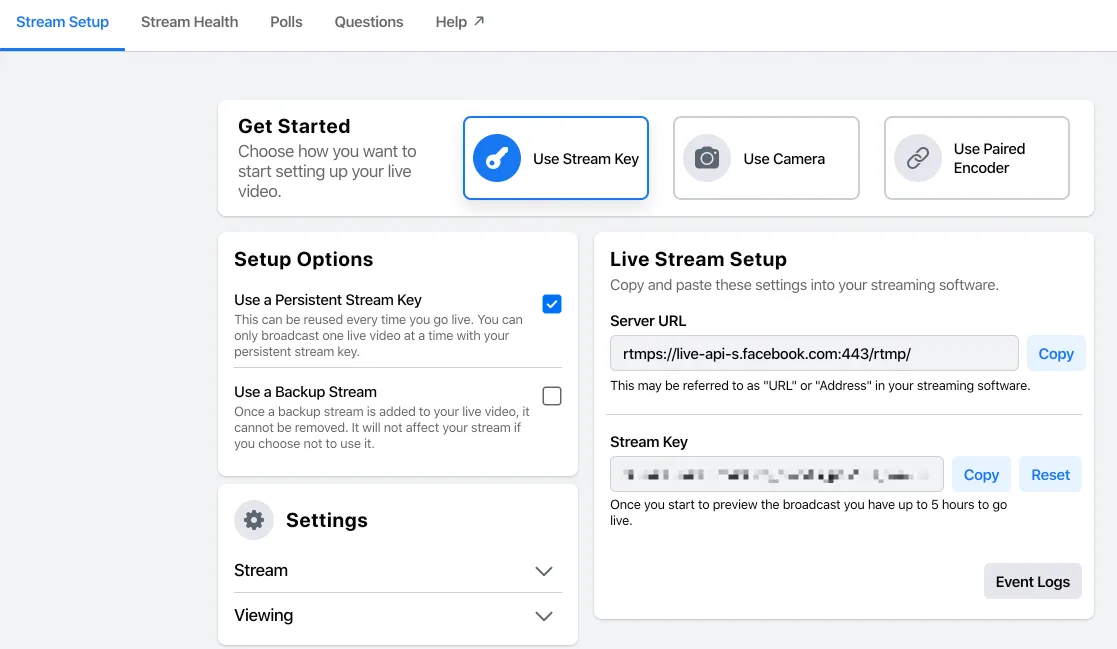Enable the Use a Backup Stream checkbox

pos(551,396)
